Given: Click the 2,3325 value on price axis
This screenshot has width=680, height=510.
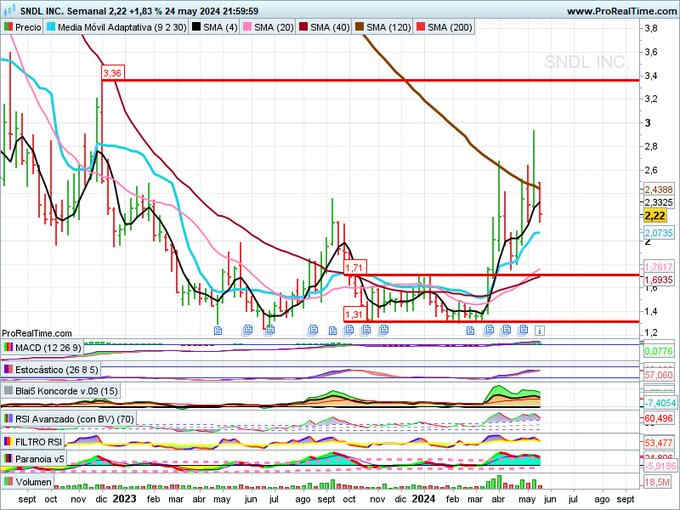Looking at the screenshot, I should 658,203.
